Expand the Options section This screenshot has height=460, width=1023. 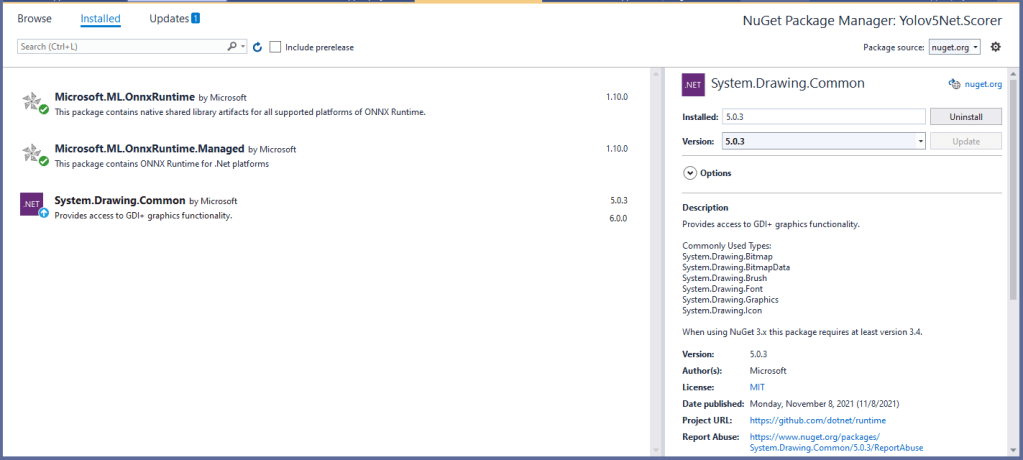click(x=689, y=173)
